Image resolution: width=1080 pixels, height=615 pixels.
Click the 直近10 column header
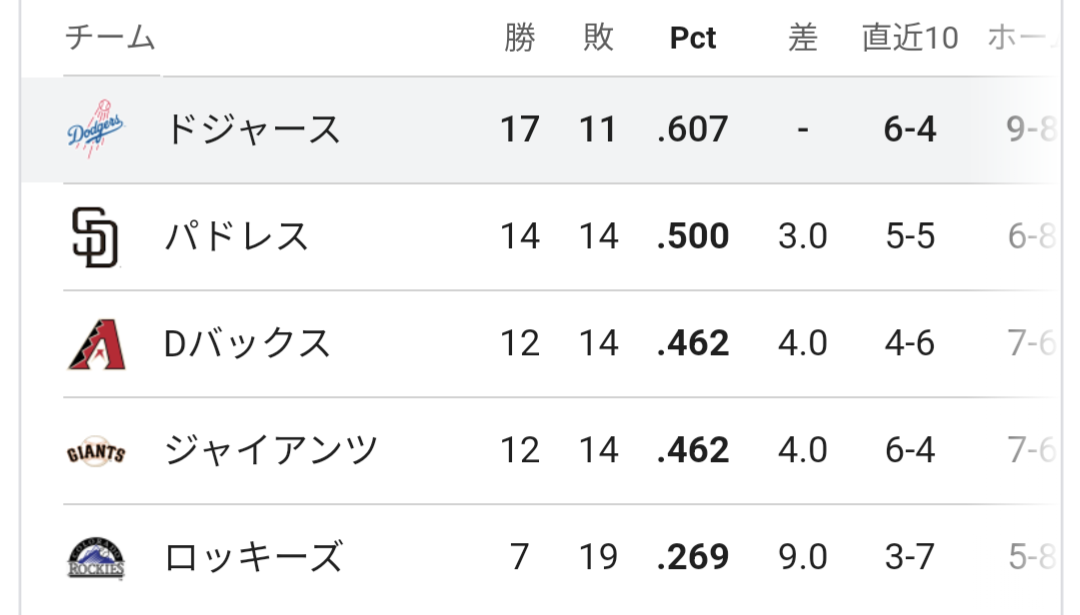click(x=910, y=38)
